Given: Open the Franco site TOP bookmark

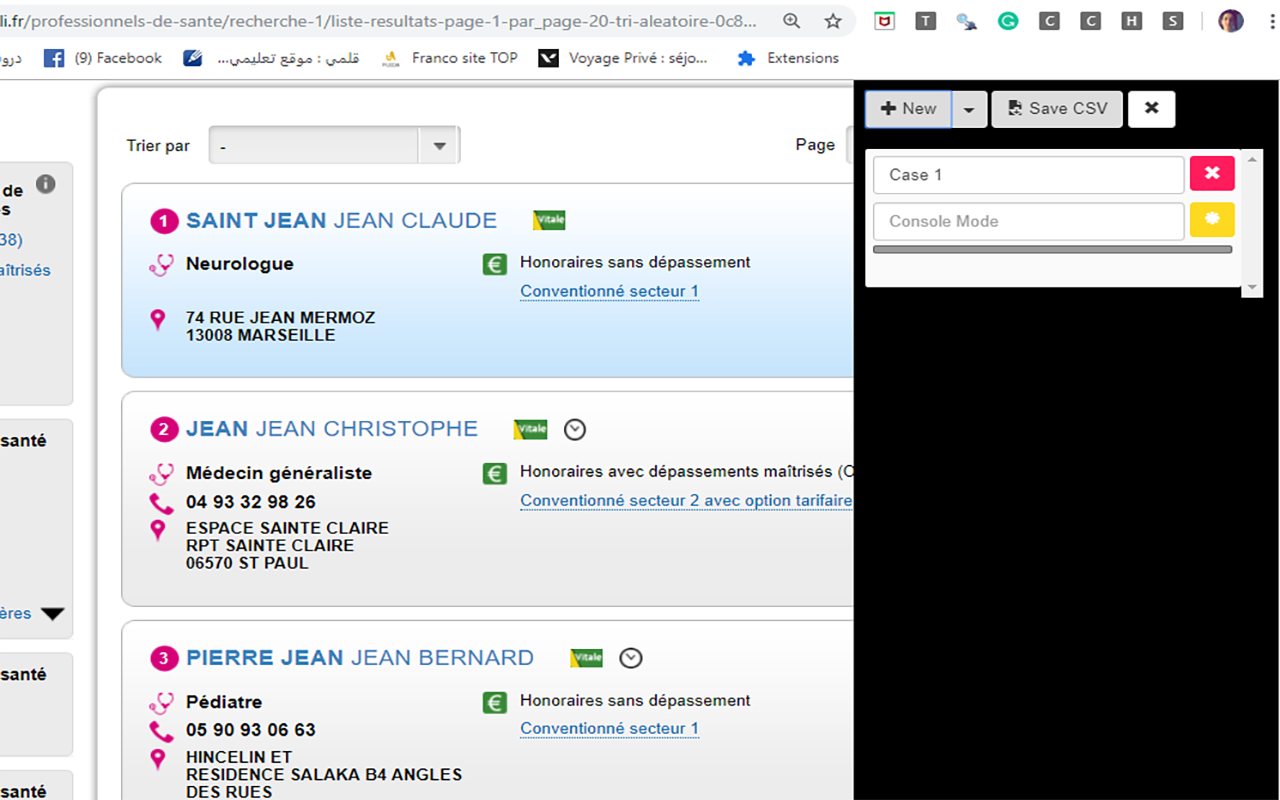Looking at the screenshot, I should point(450,58).
